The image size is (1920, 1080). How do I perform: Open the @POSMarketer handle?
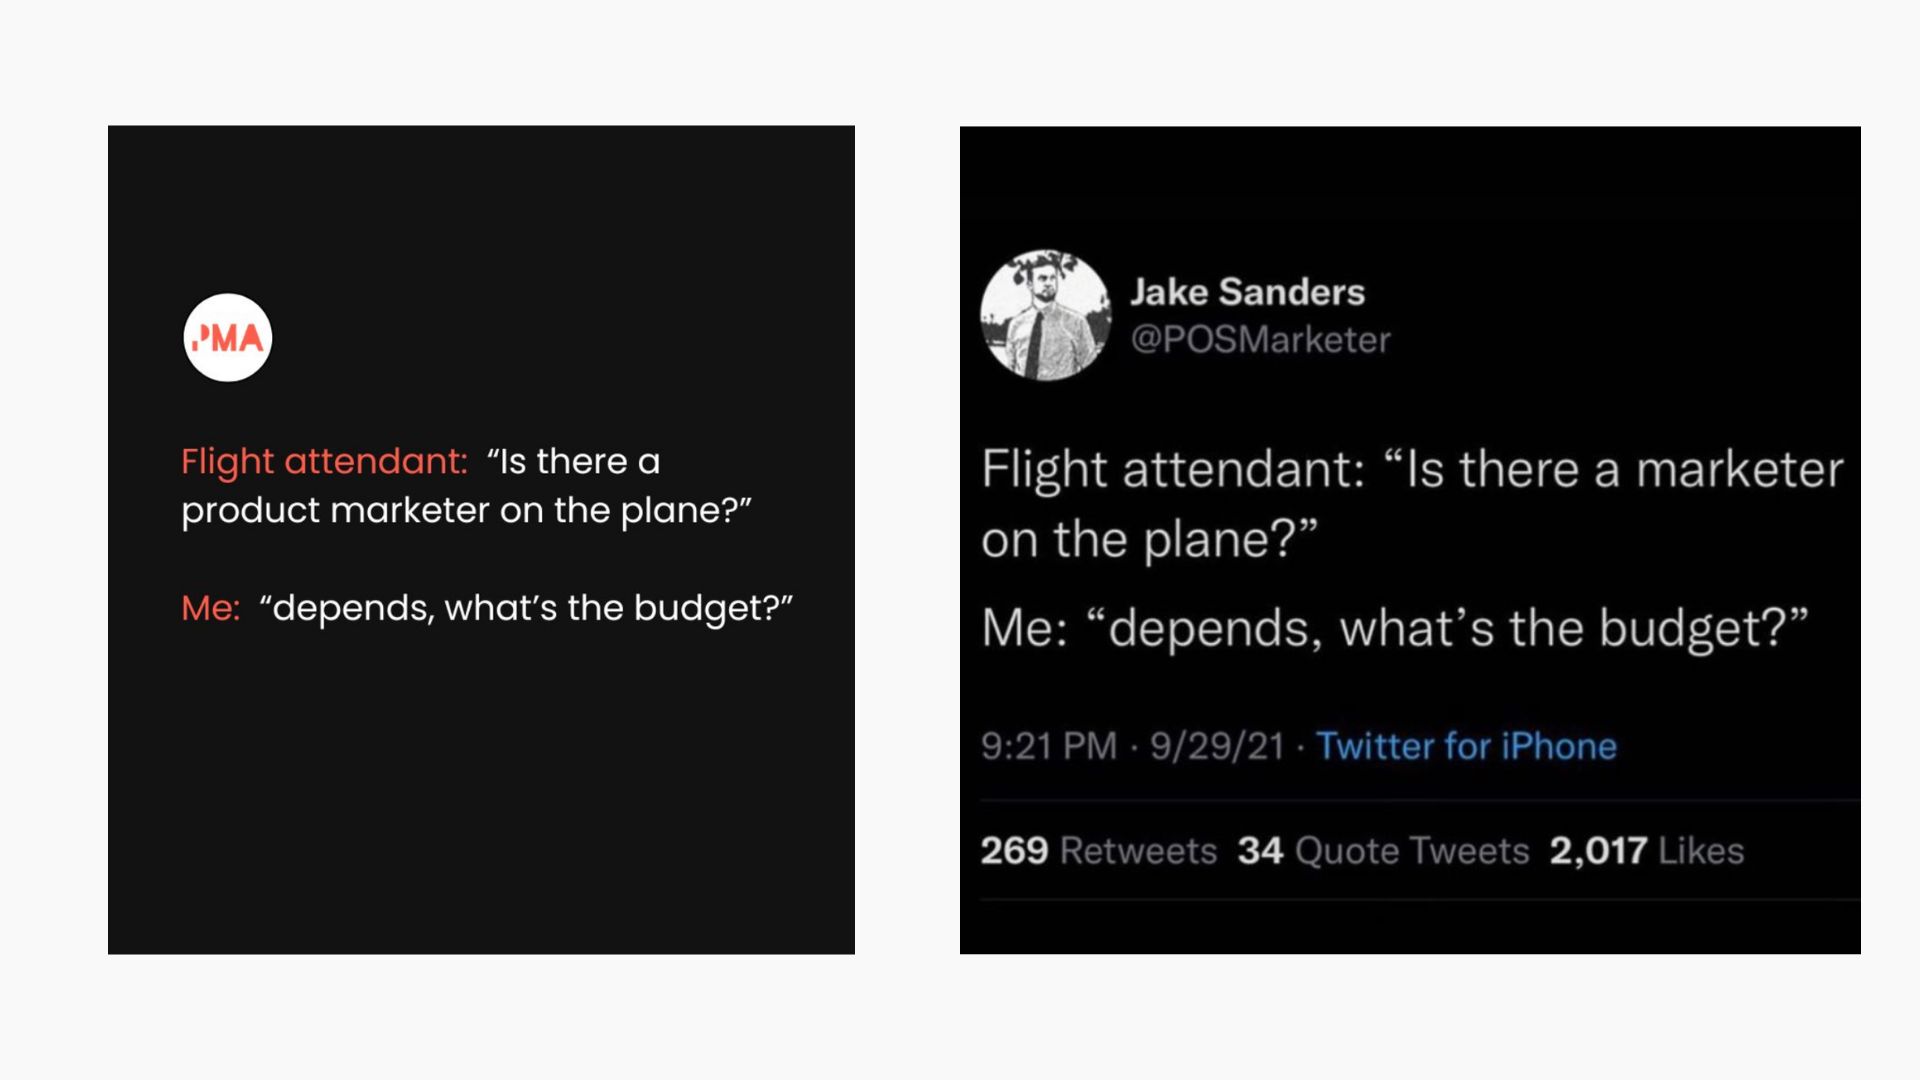(x=1260, y=340)
